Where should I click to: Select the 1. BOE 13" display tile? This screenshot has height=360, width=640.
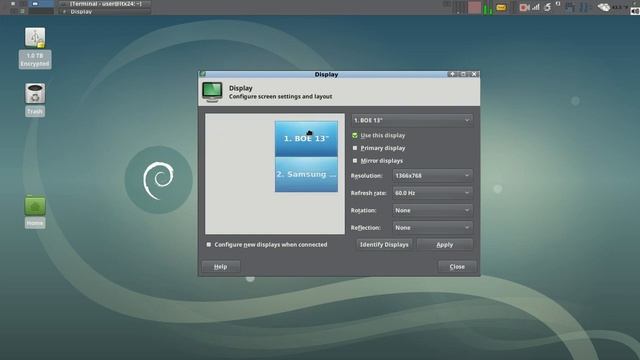(306, 138)
